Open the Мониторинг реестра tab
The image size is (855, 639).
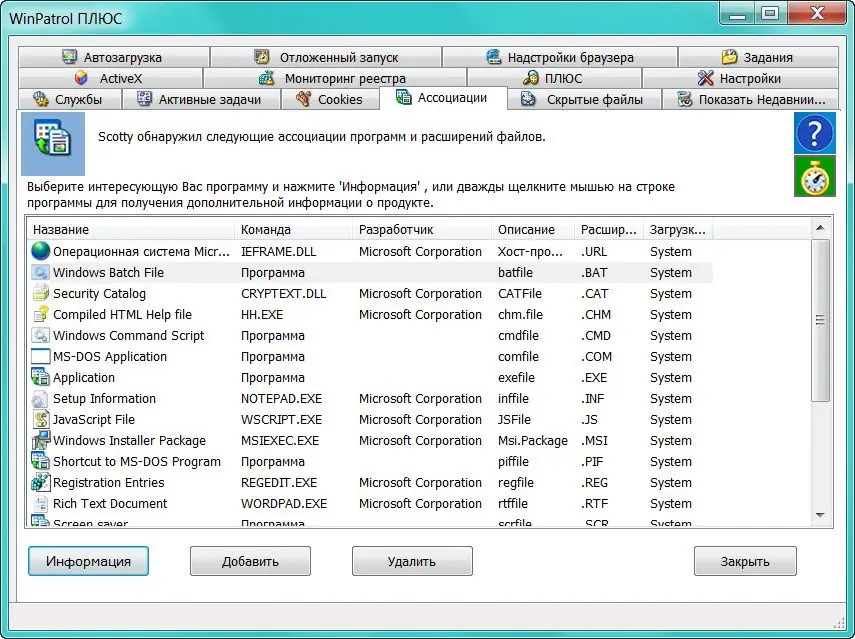tap(333, 78)
